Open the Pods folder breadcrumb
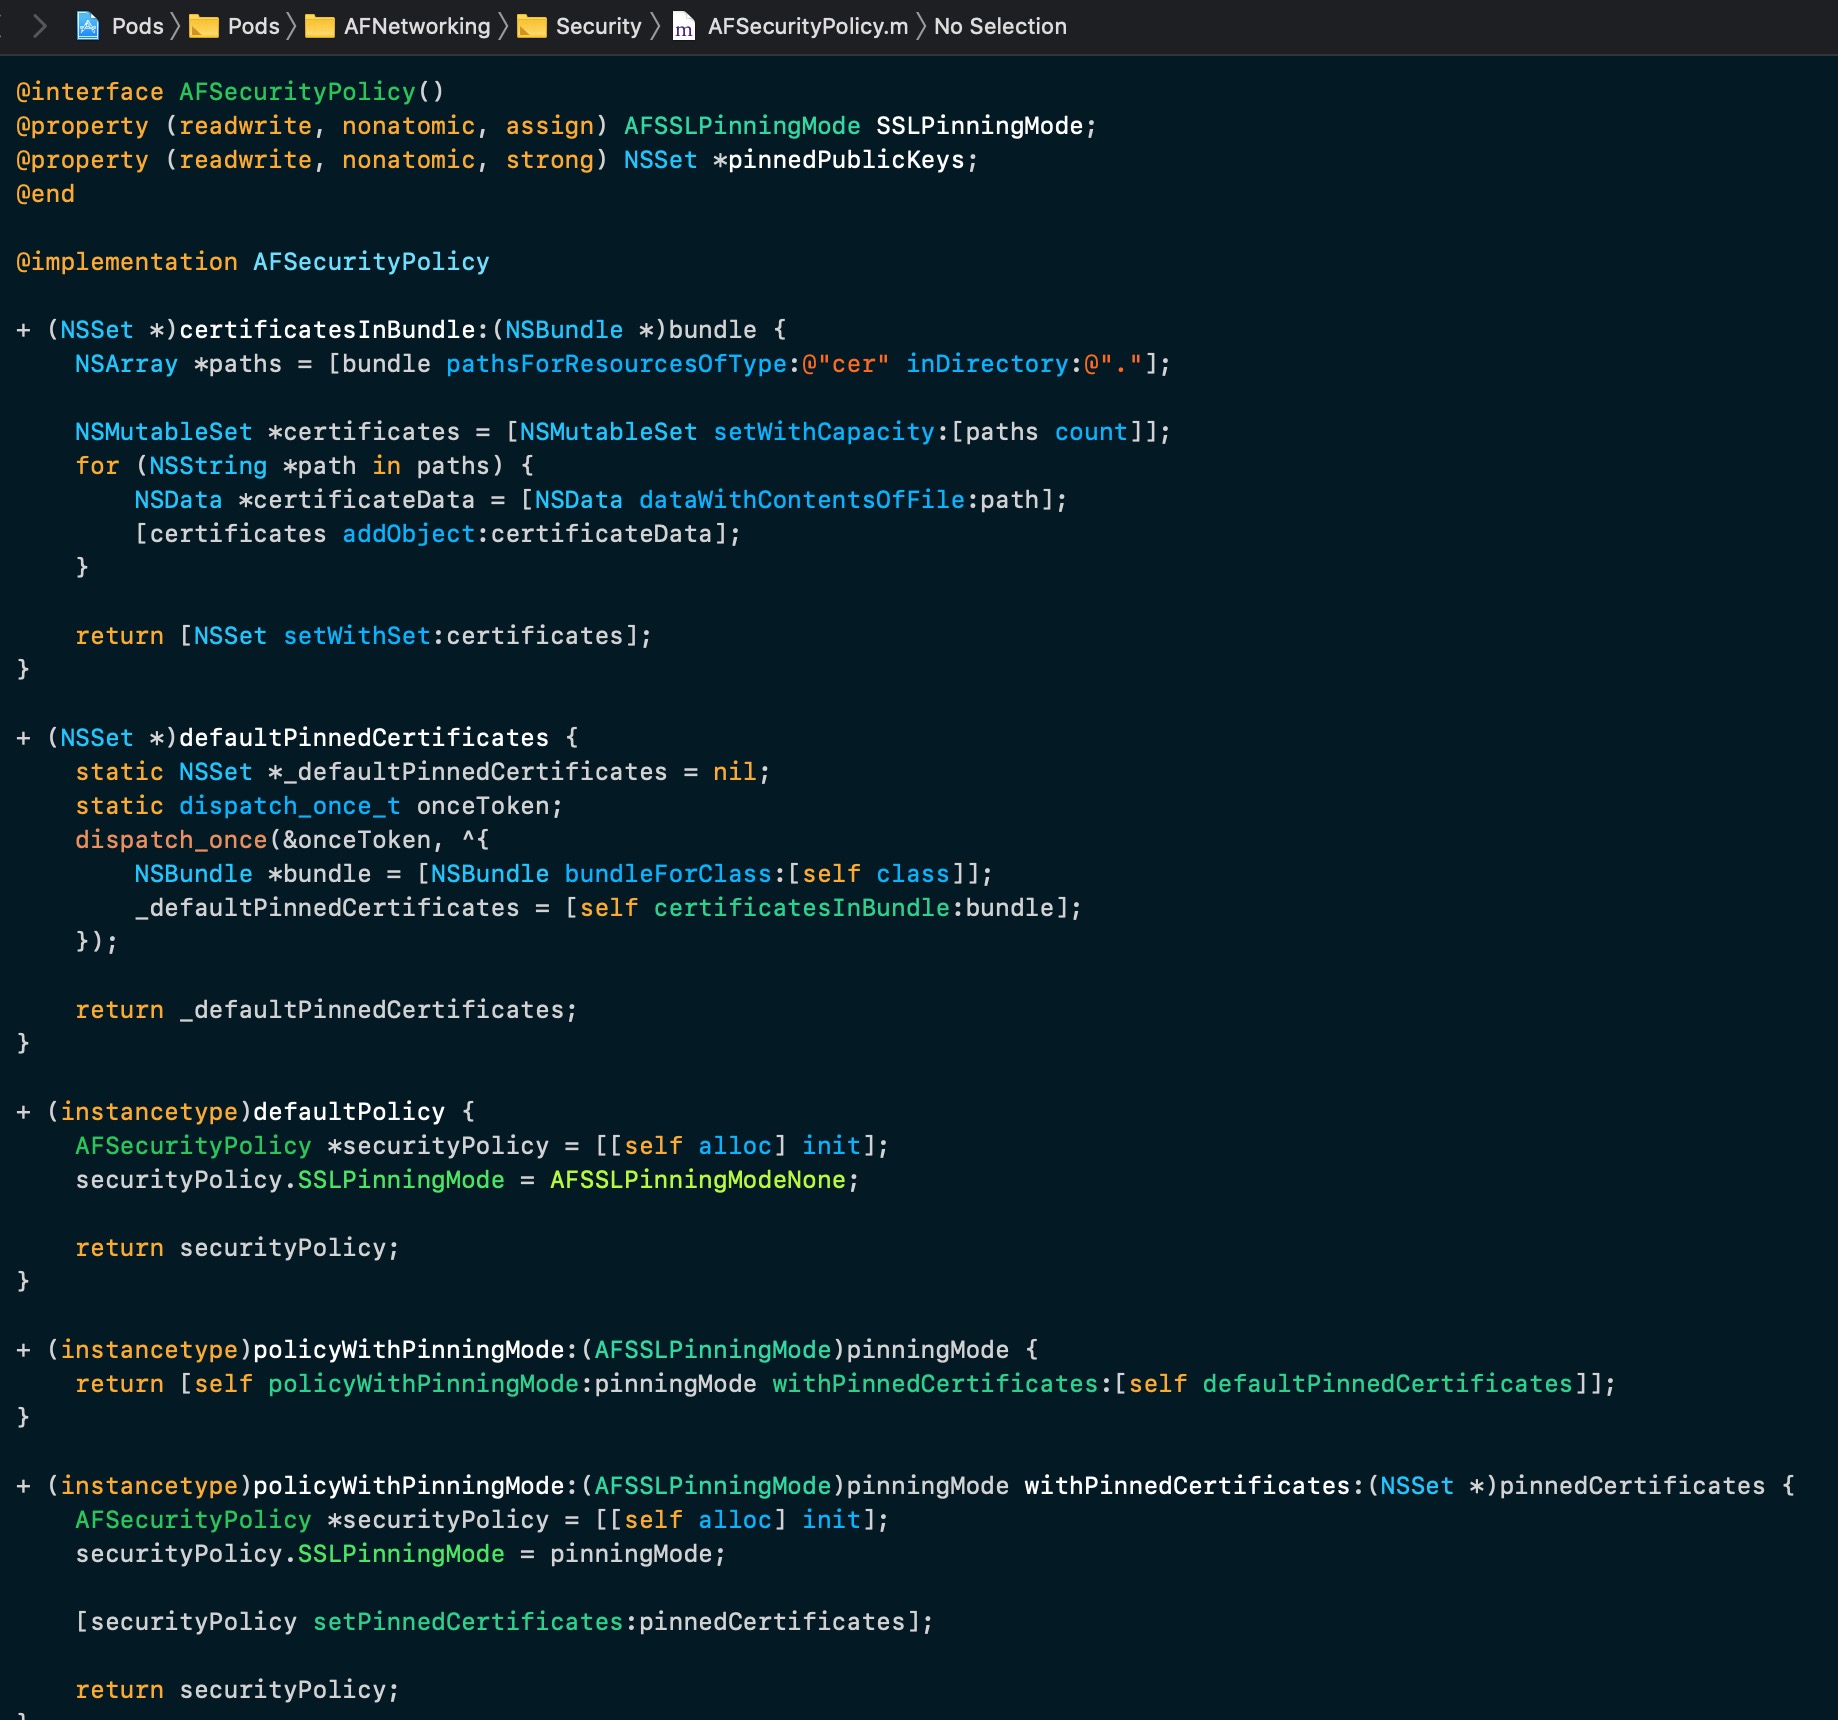 click(x=253, y=26)
